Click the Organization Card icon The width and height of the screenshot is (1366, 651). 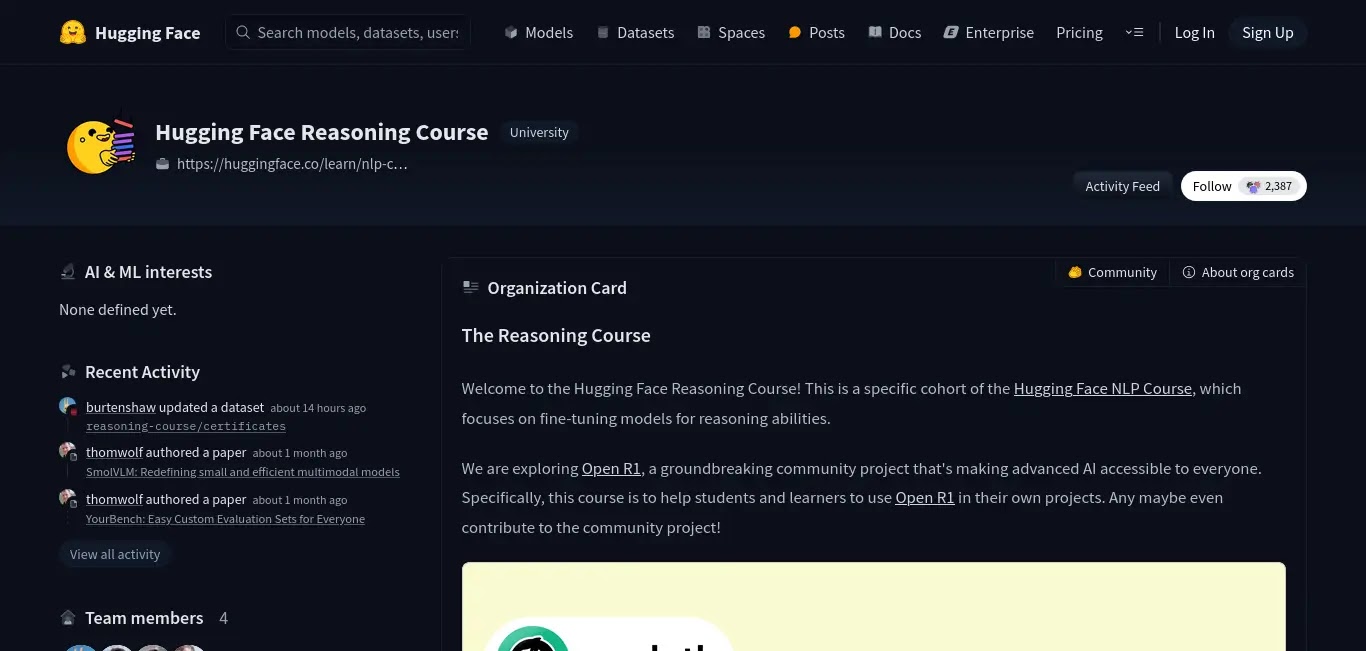click(471, 288)
